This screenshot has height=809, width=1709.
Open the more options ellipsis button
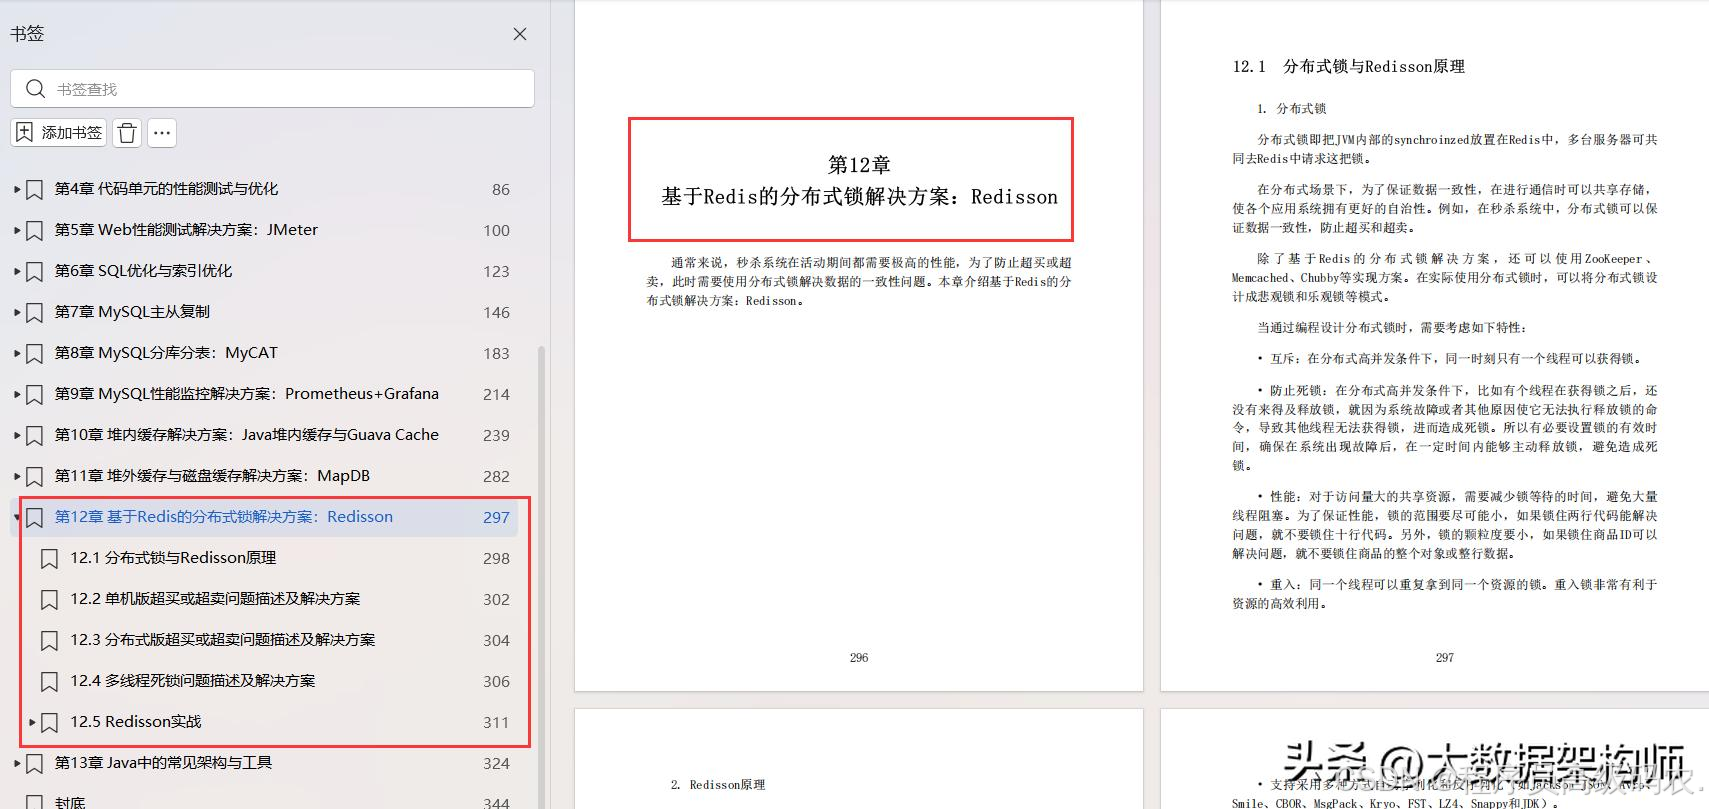pyautogui.click(x=162, y=132)
